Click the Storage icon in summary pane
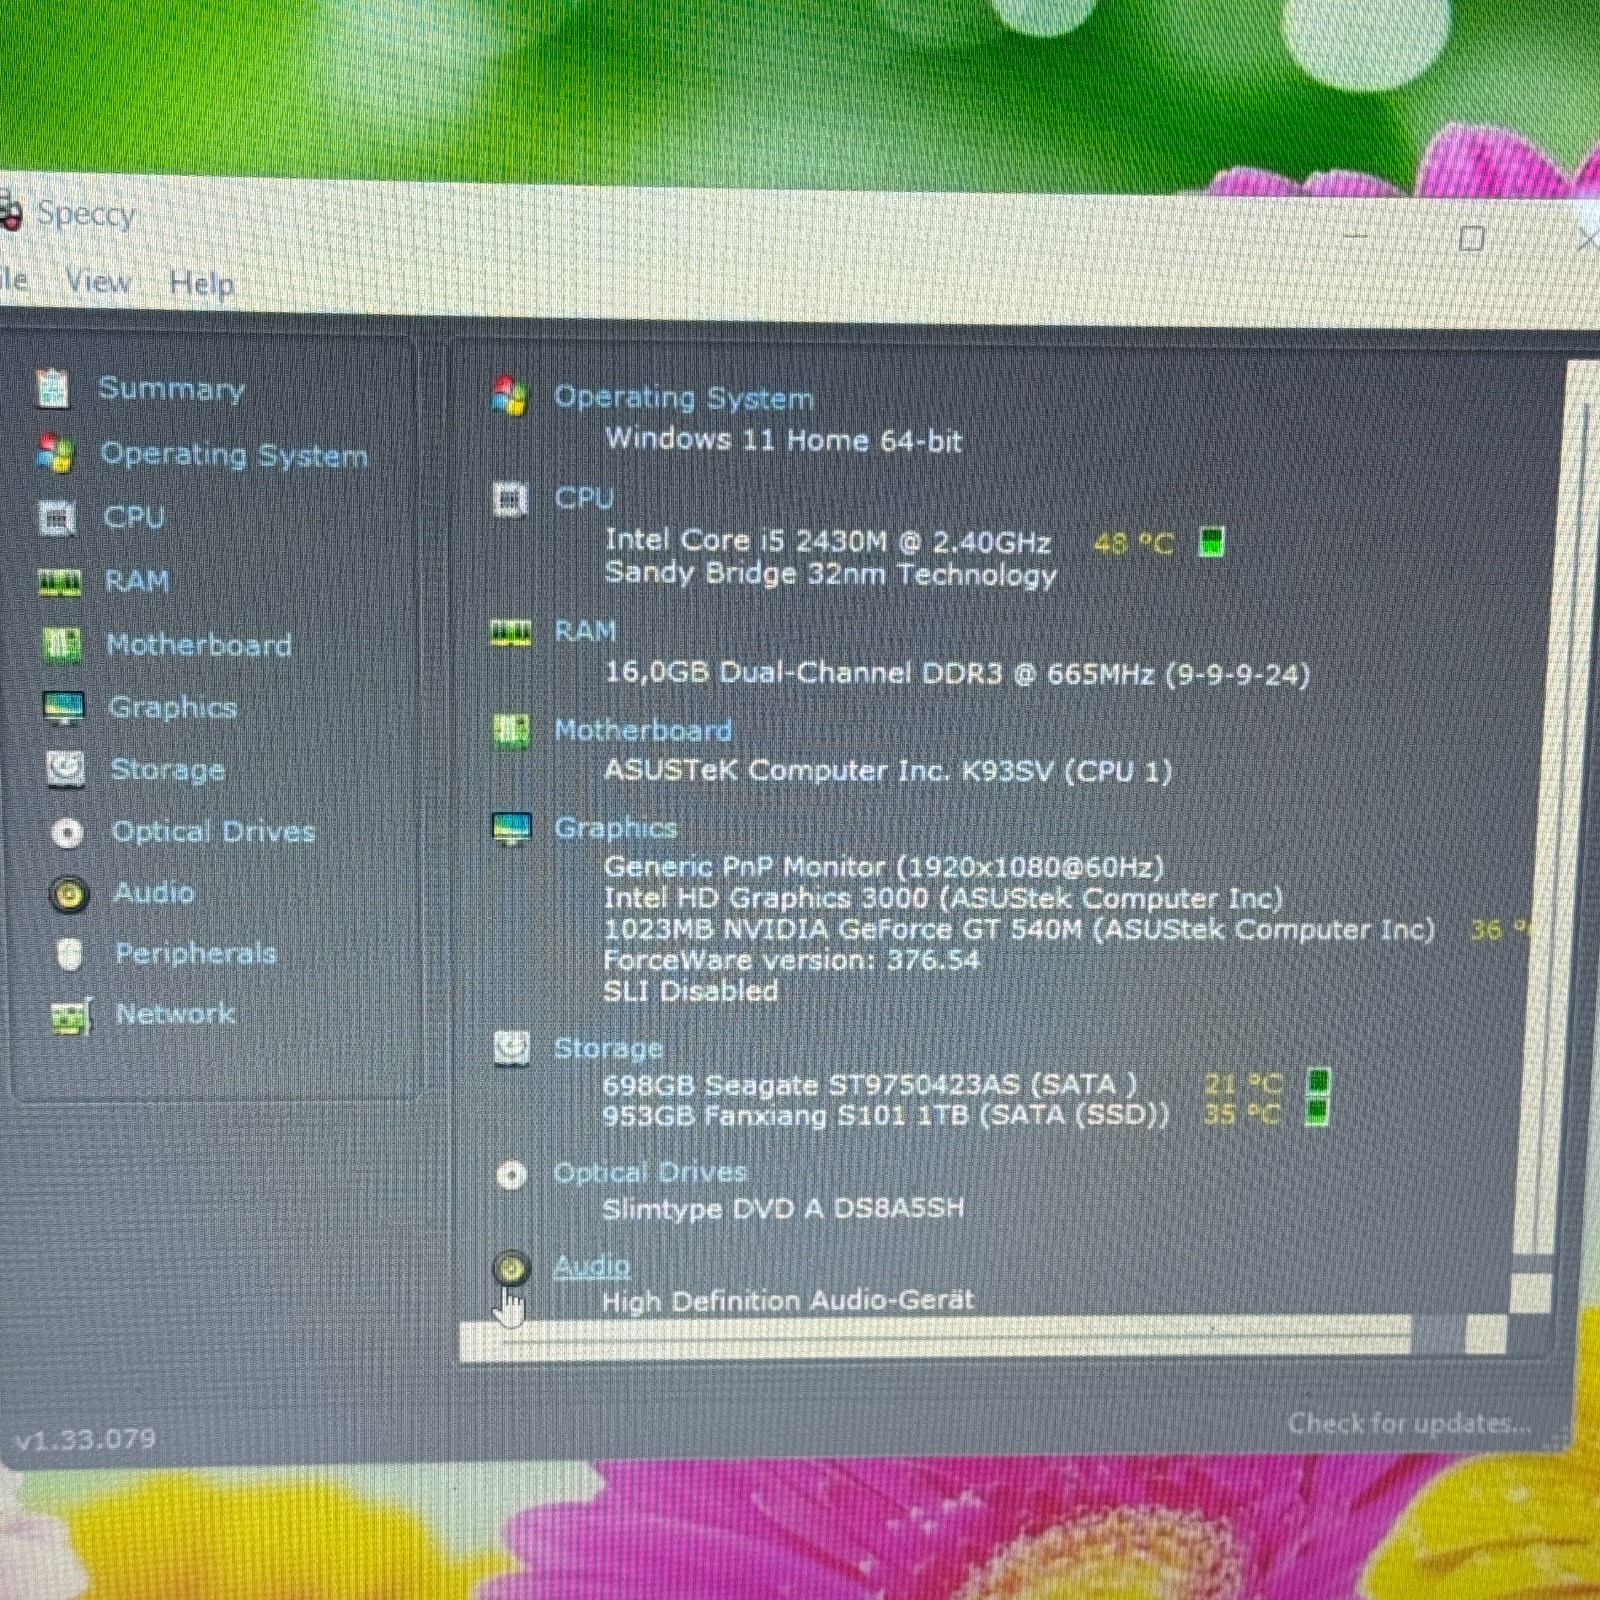The width and height of the screenshot is (1600, 1600). pos(511,1048)
